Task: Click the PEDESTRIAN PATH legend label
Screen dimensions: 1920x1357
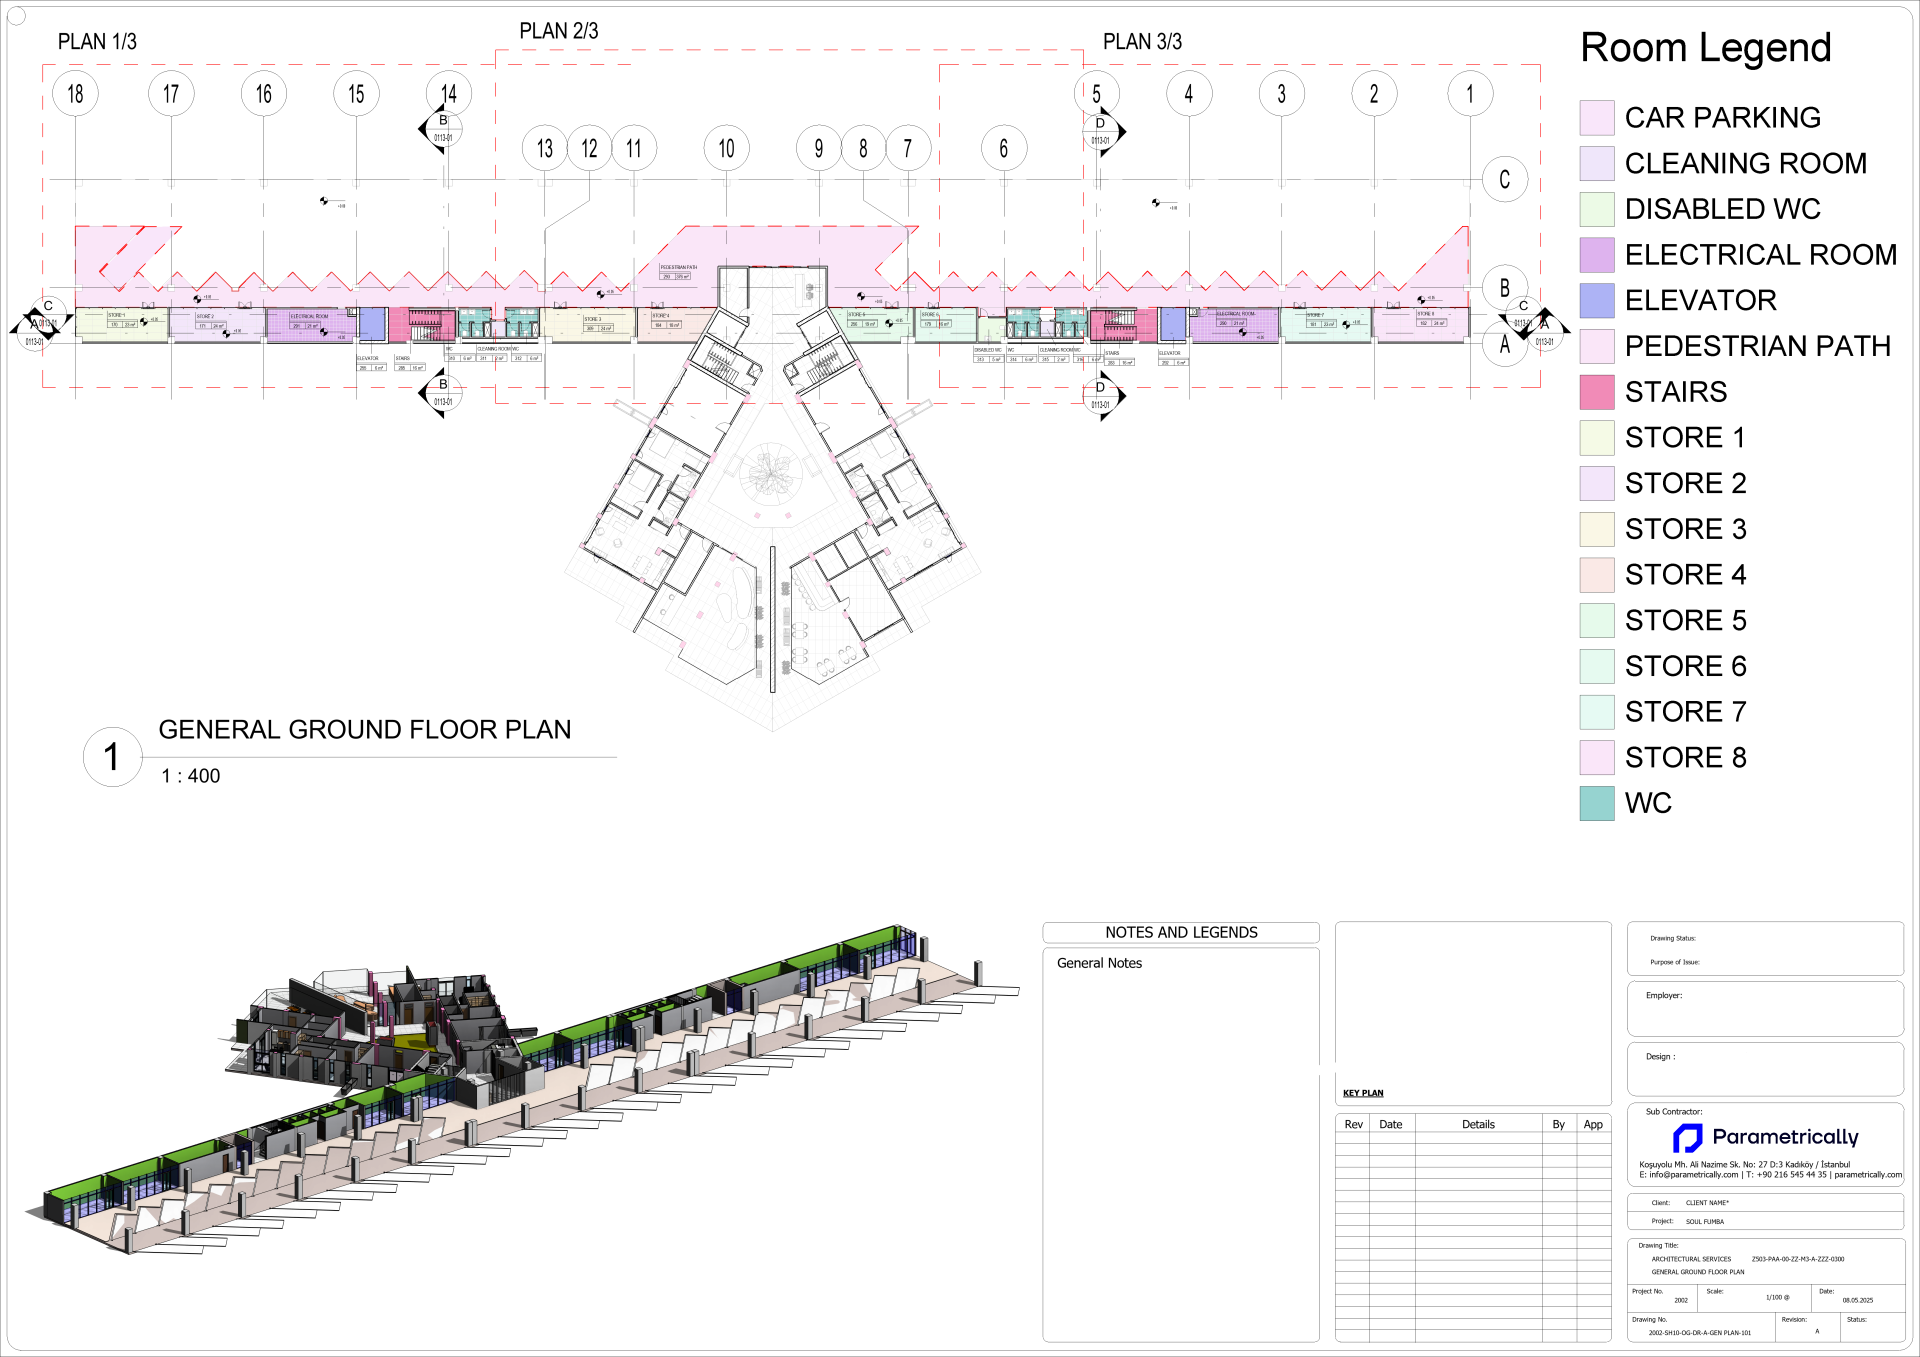Action: 1758,346
